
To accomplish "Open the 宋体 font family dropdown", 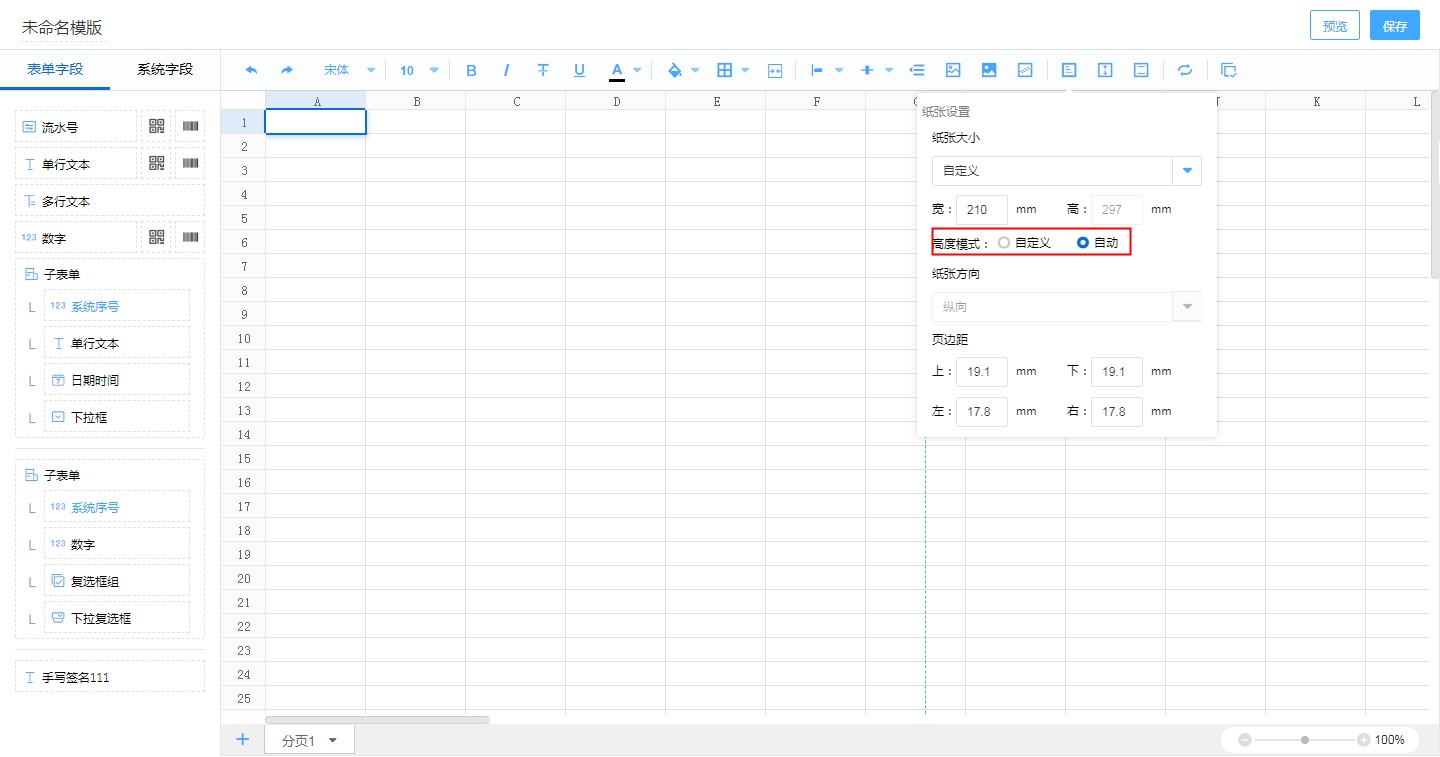I will point(349,70).
